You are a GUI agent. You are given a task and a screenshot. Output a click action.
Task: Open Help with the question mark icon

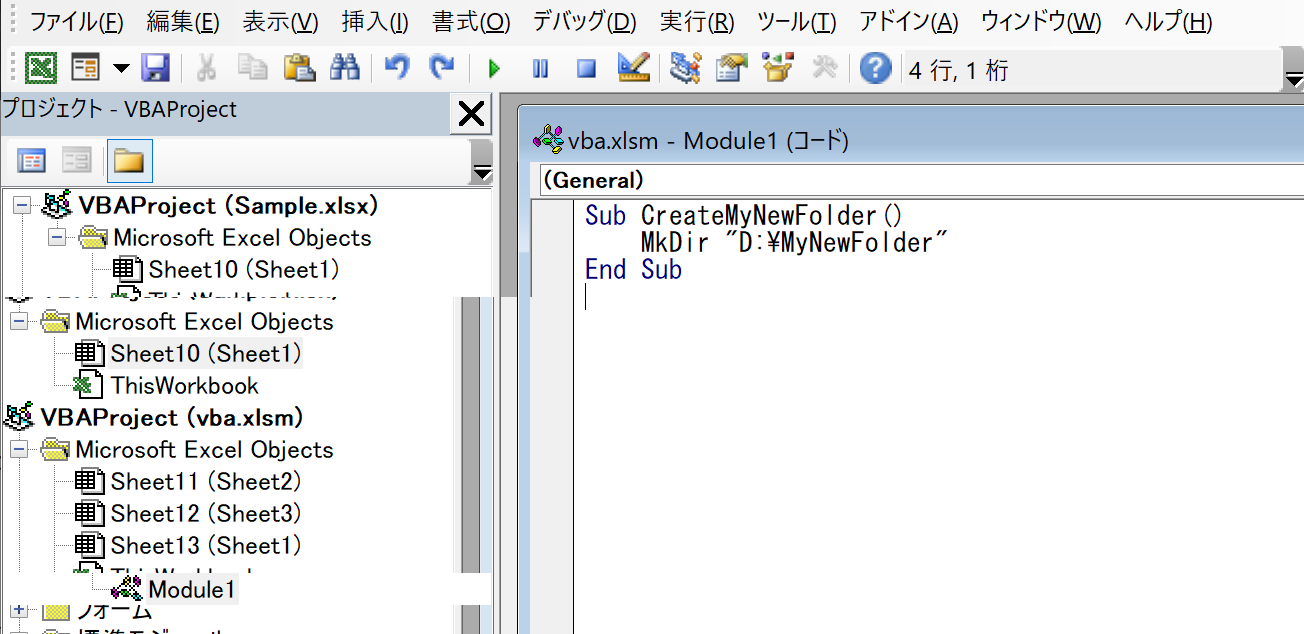coord(875,69)
